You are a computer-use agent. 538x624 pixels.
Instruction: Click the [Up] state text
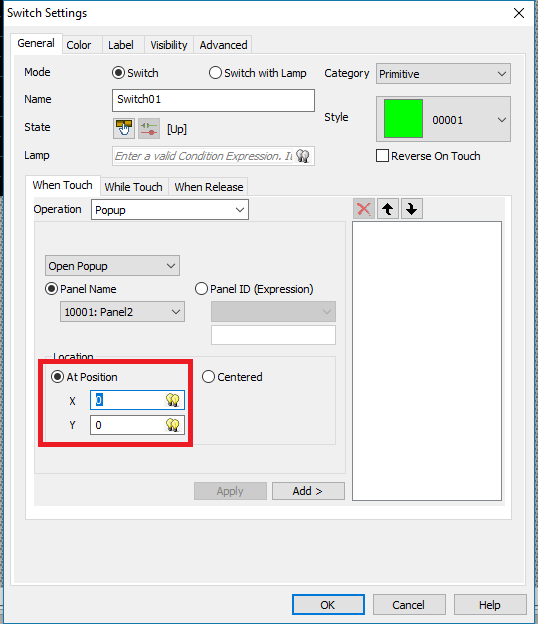(x=177, y=129)
